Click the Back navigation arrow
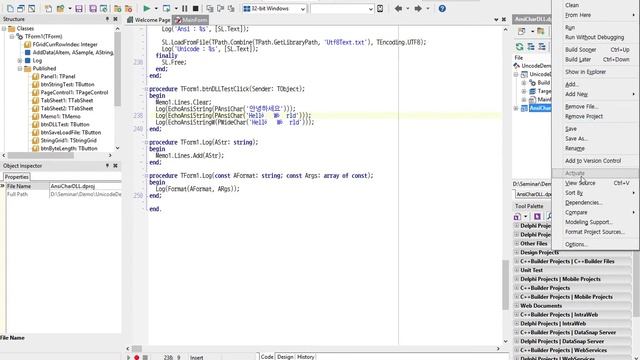 [398, 8]
